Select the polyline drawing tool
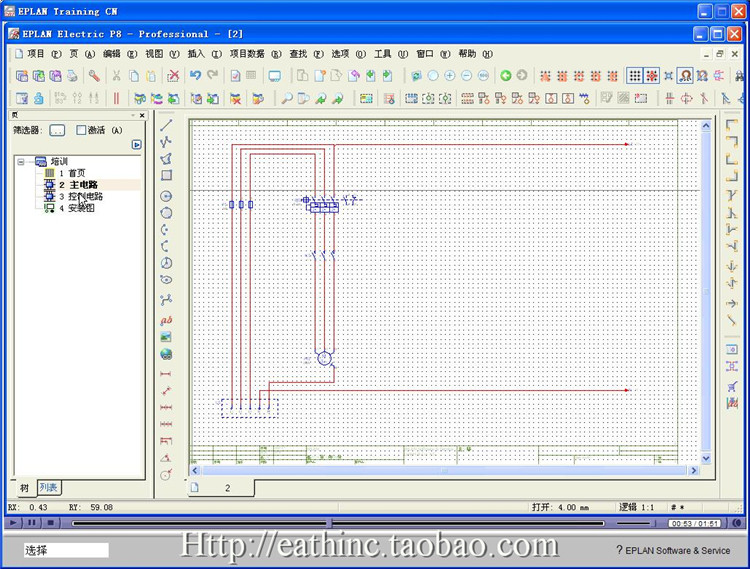This screenshot has width=750, height=569. point(166,142)
